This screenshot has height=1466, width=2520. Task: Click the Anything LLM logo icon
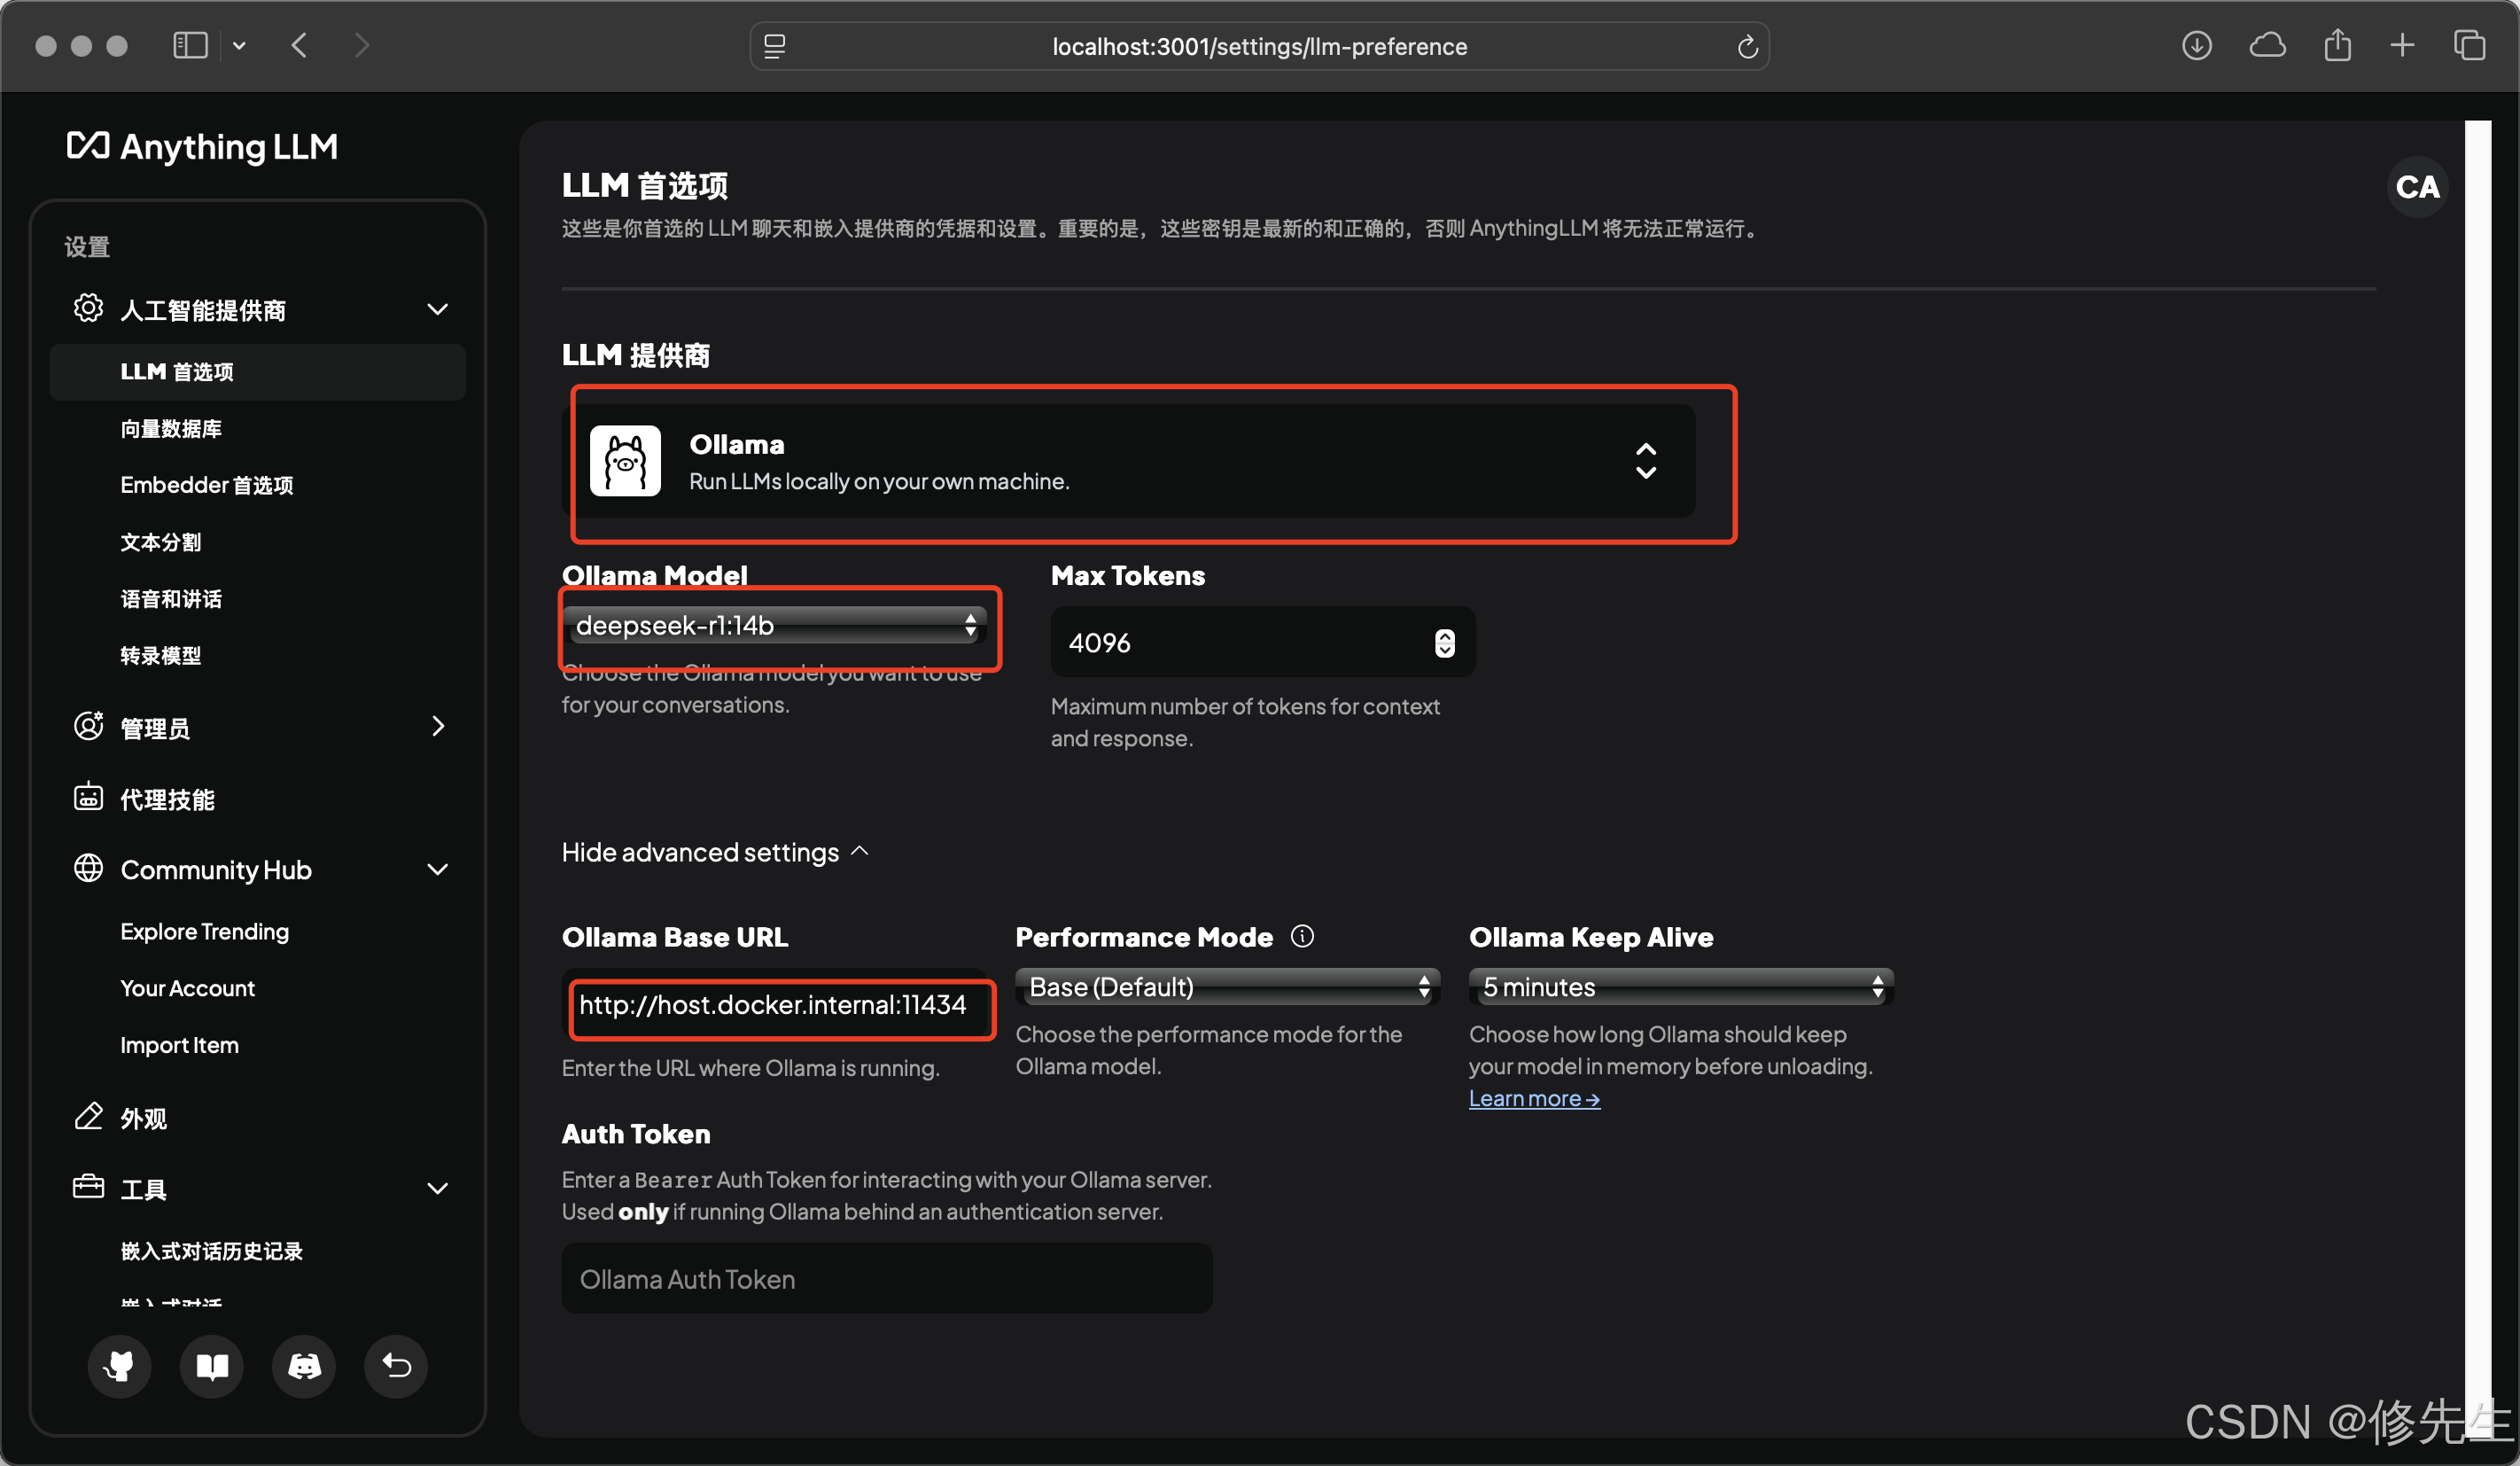88,146
